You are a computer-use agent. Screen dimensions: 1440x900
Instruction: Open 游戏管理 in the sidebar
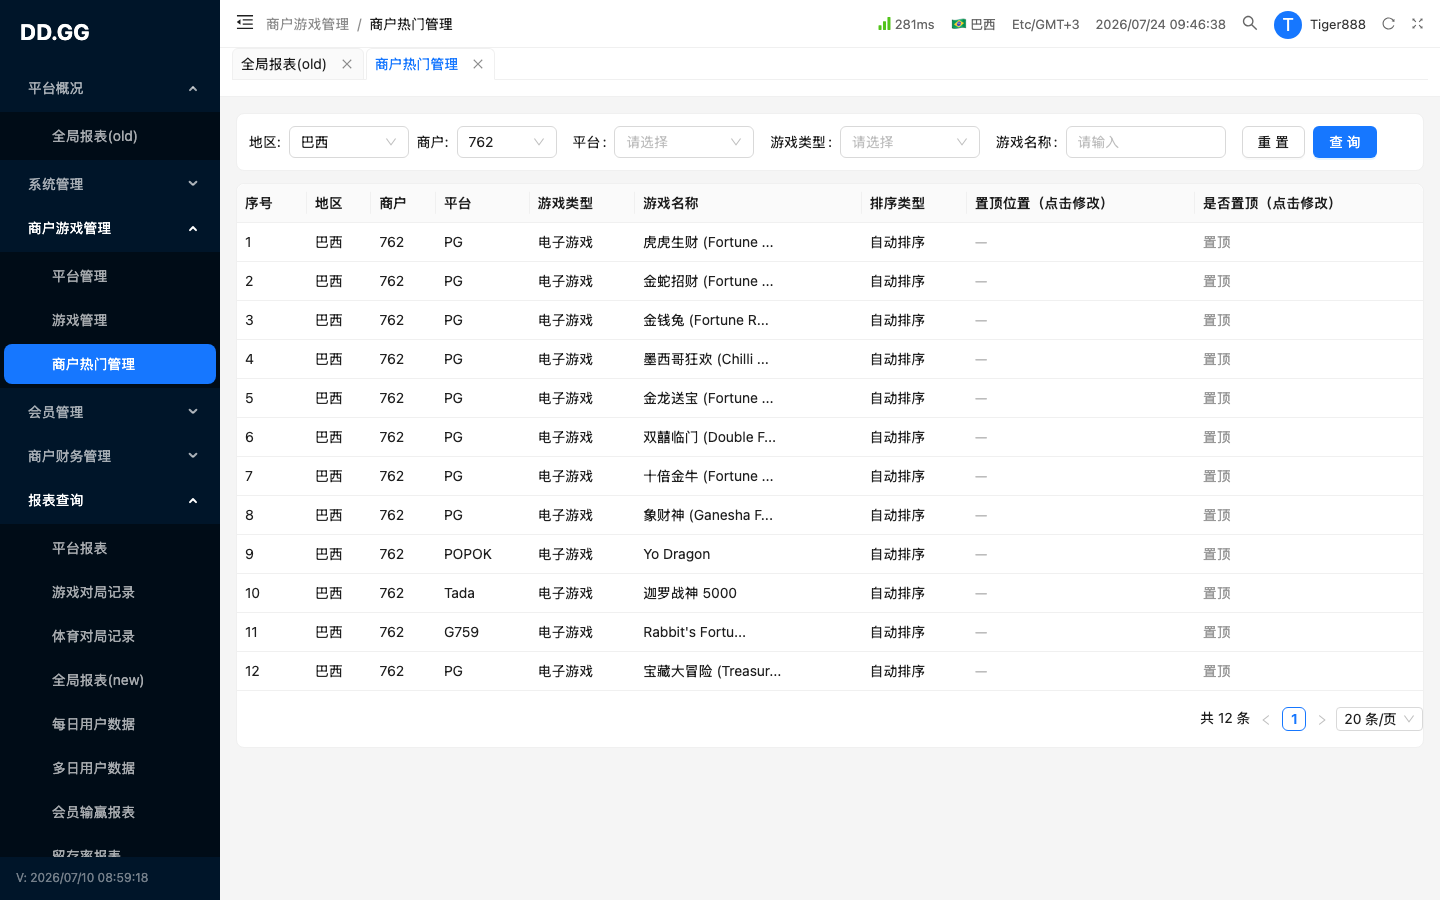(x=110, y=320)
